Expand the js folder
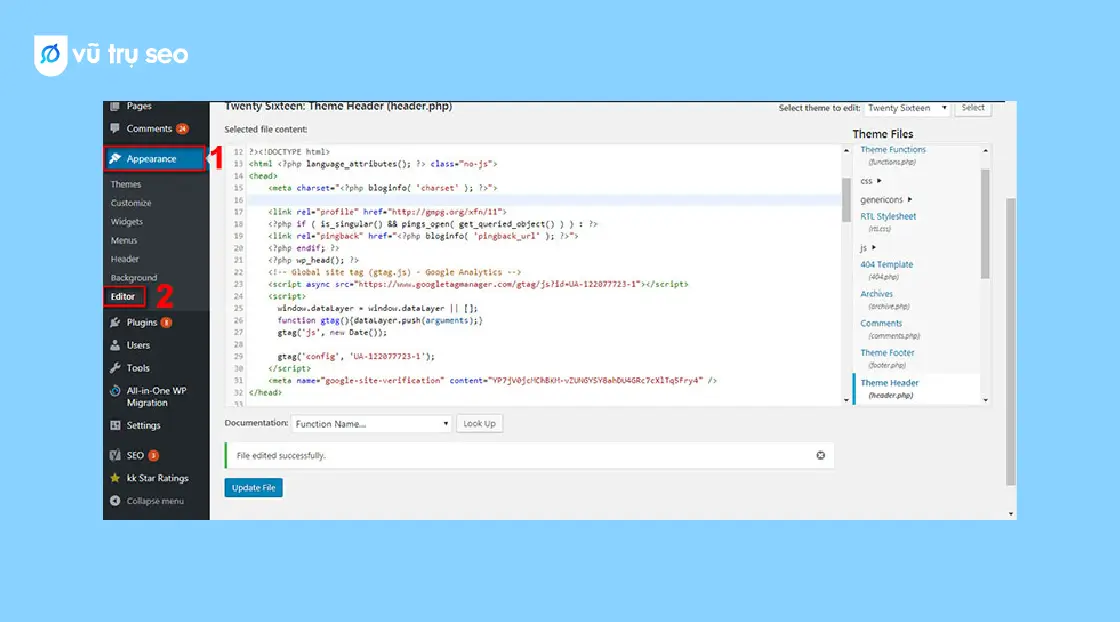The image size is (1120, 622). 867,248
